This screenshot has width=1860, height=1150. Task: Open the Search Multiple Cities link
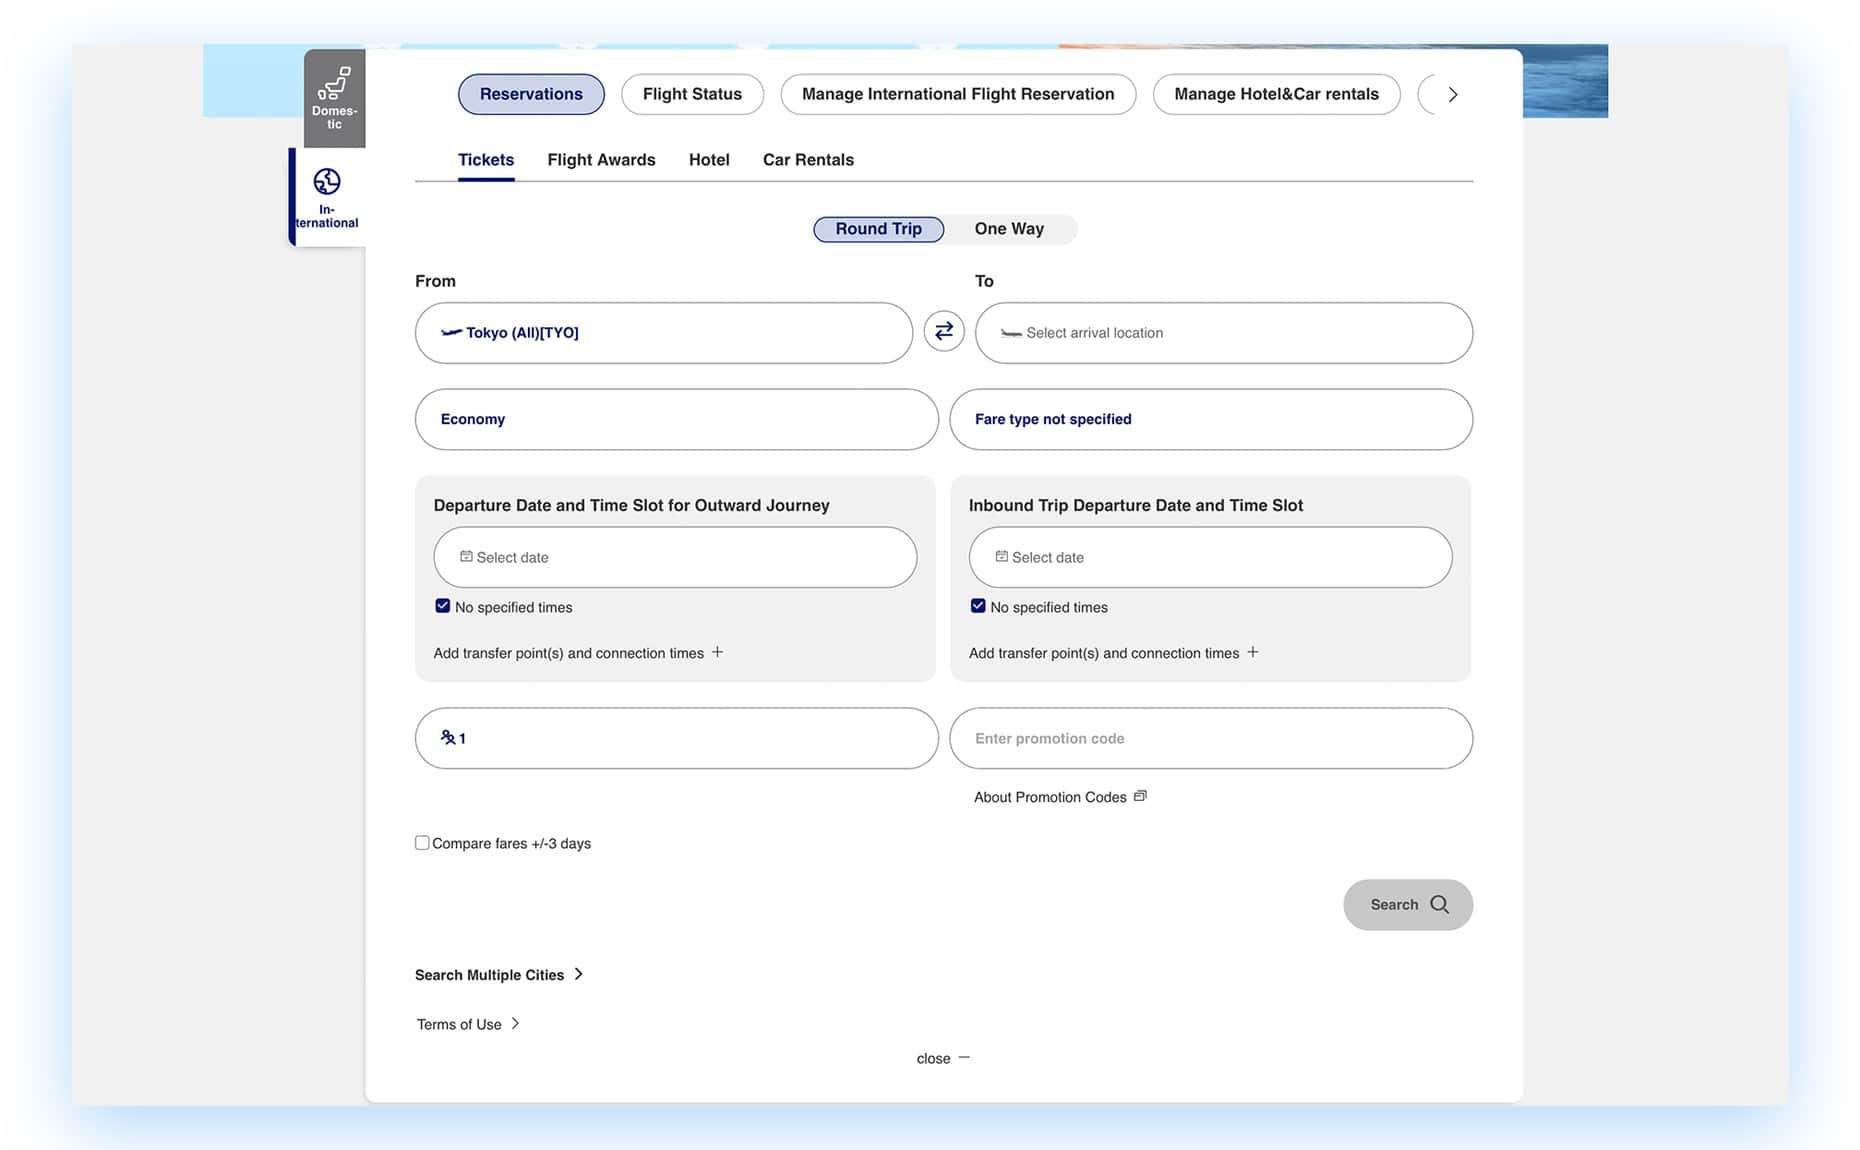coord(498,975)
